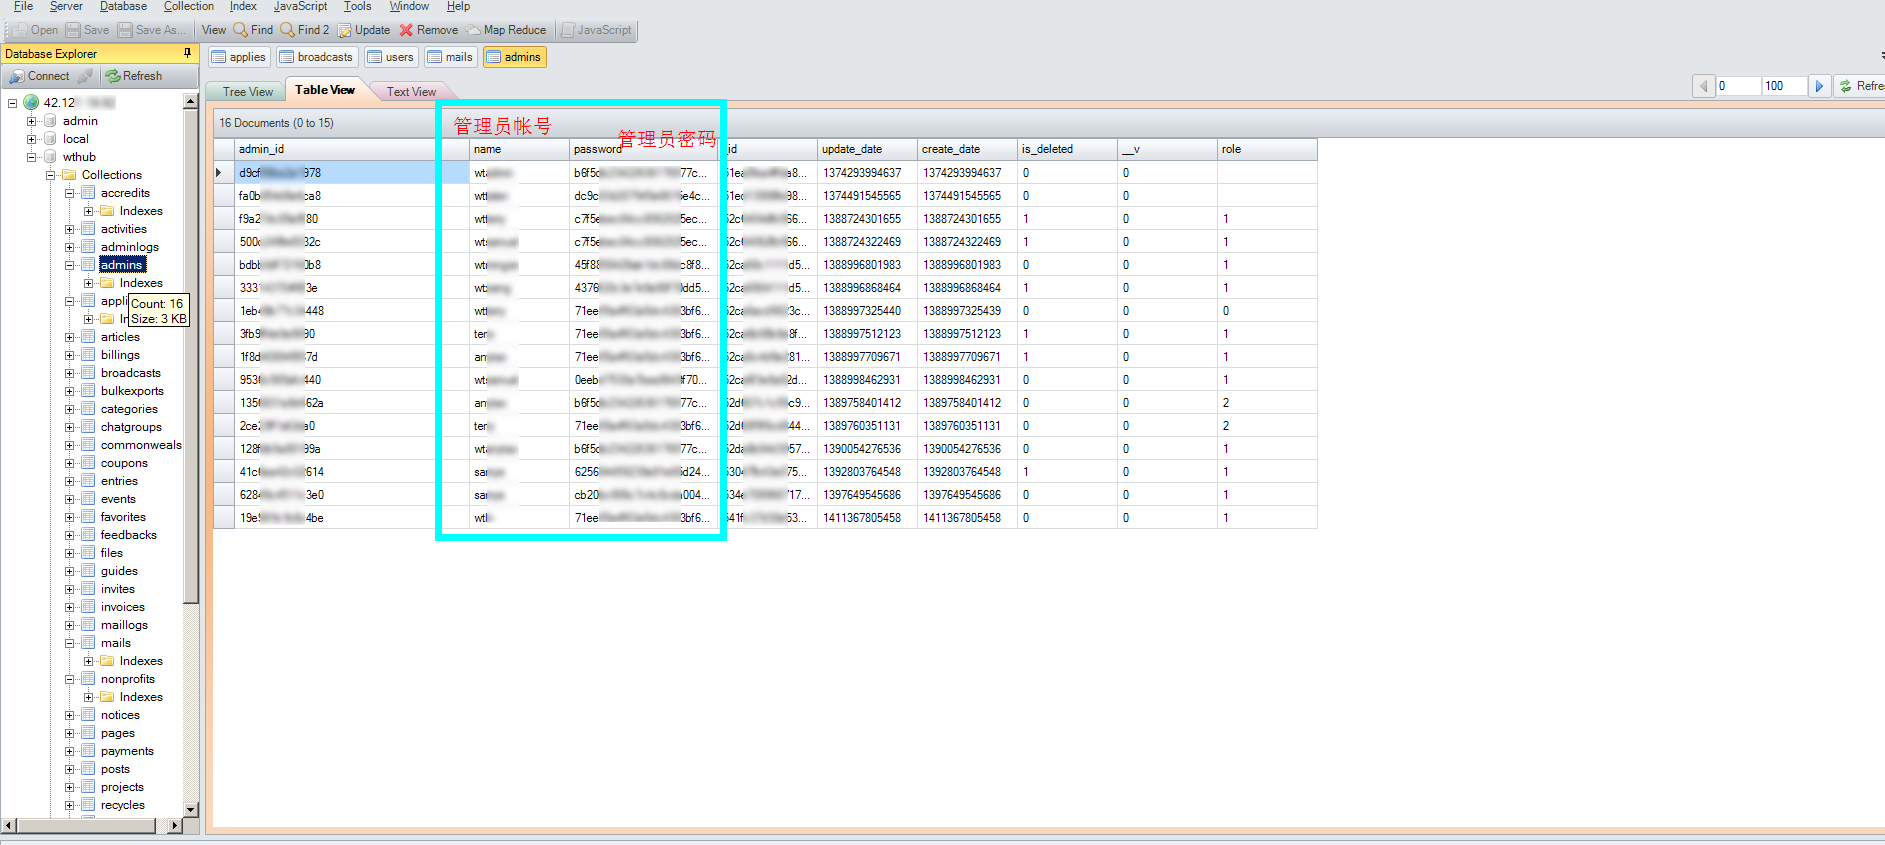Click the Save As toolbar icon
This screenshot has height=845, width=1885.
click(x=125, y=30)
